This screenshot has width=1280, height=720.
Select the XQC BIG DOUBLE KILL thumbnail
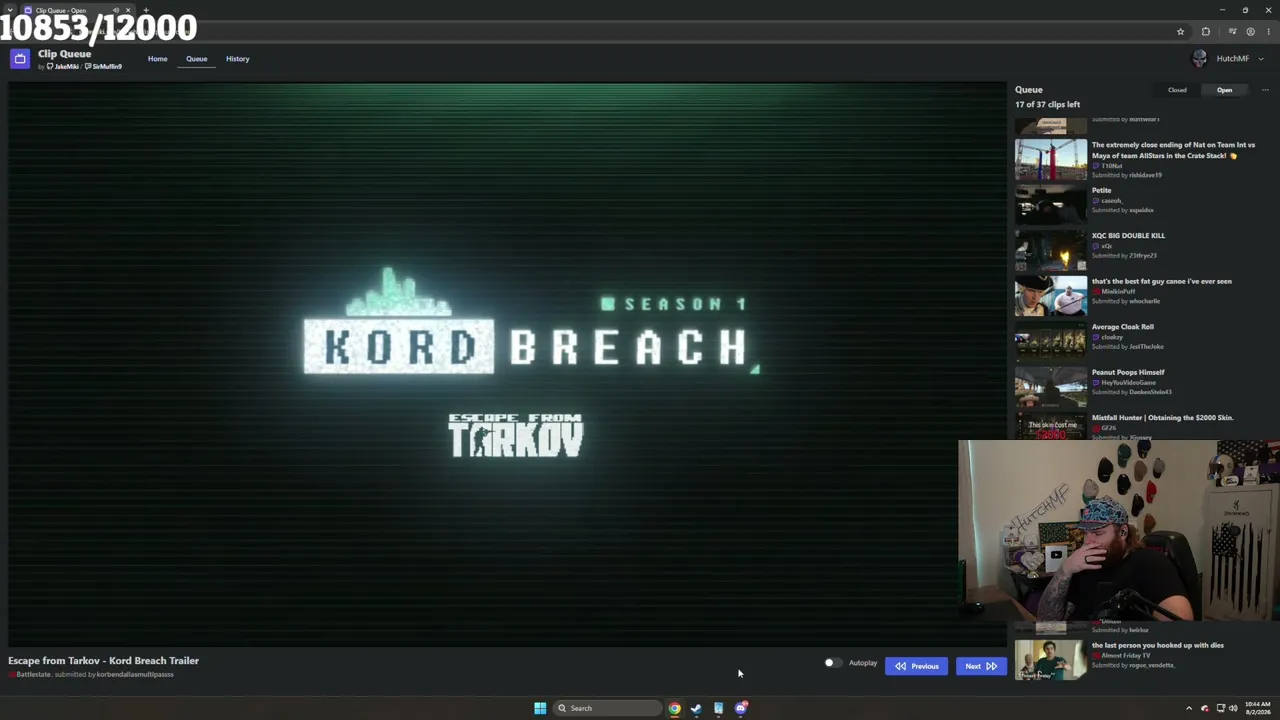pyautogui.click(x=1051, y=251)
